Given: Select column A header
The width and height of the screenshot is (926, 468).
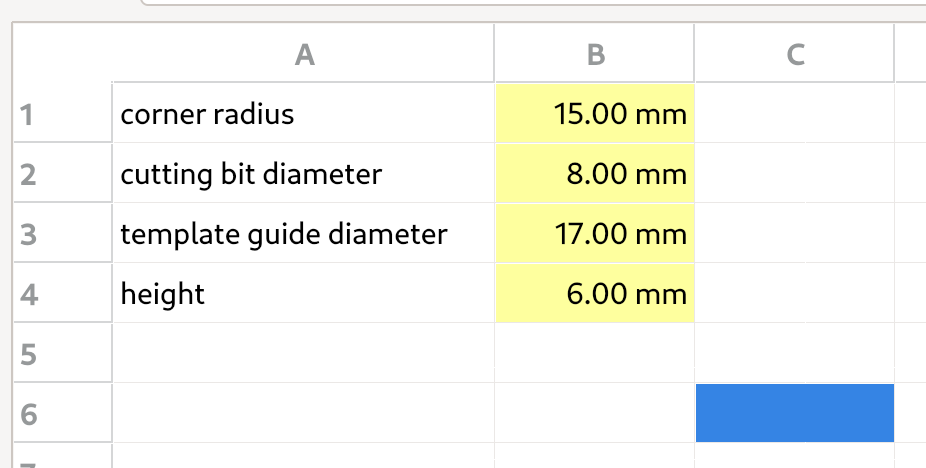Looking at the screenshot, I should pyautogui.click(x=304, y=55).
